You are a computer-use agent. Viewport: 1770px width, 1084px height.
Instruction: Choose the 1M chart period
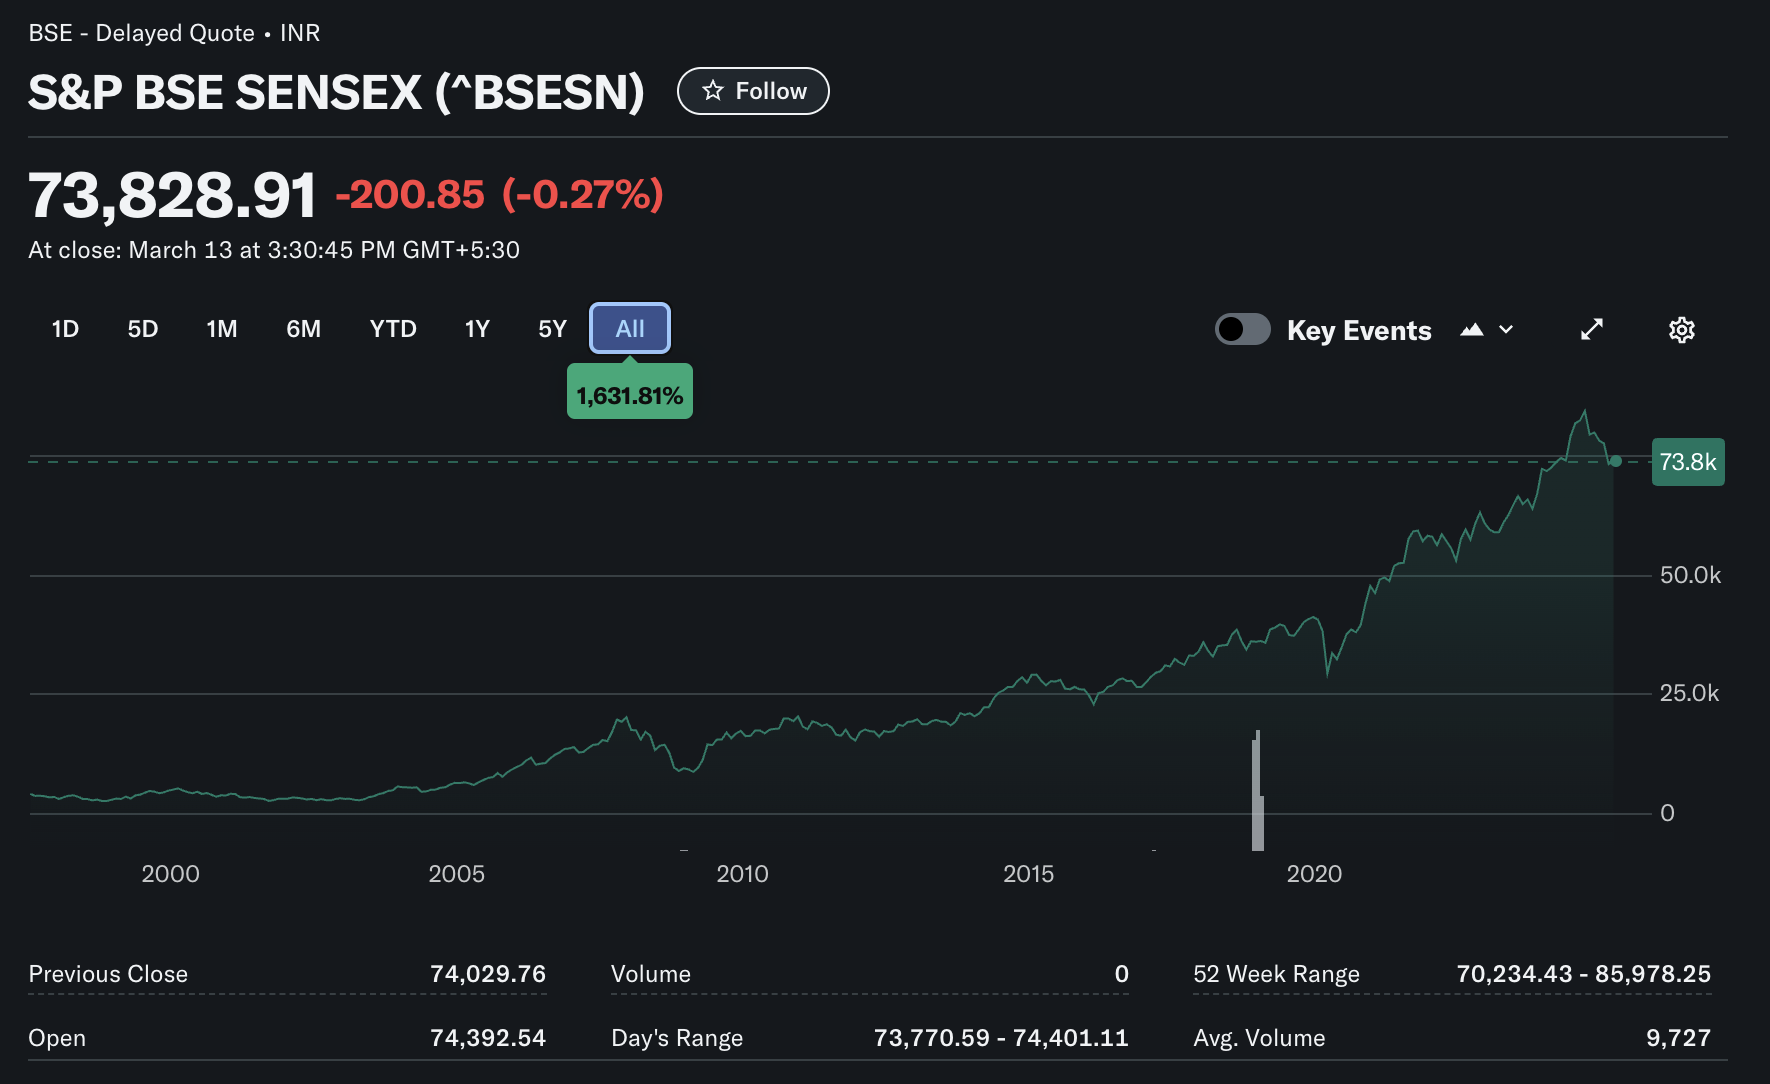click(222, 329)
